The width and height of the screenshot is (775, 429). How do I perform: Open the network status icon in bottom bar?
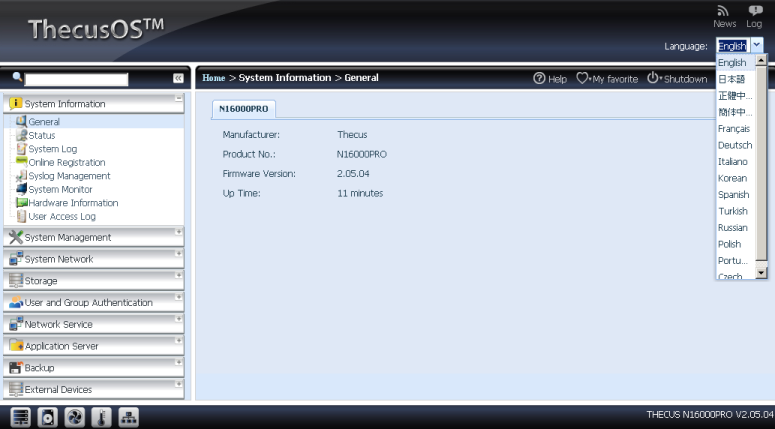[129, 418]
